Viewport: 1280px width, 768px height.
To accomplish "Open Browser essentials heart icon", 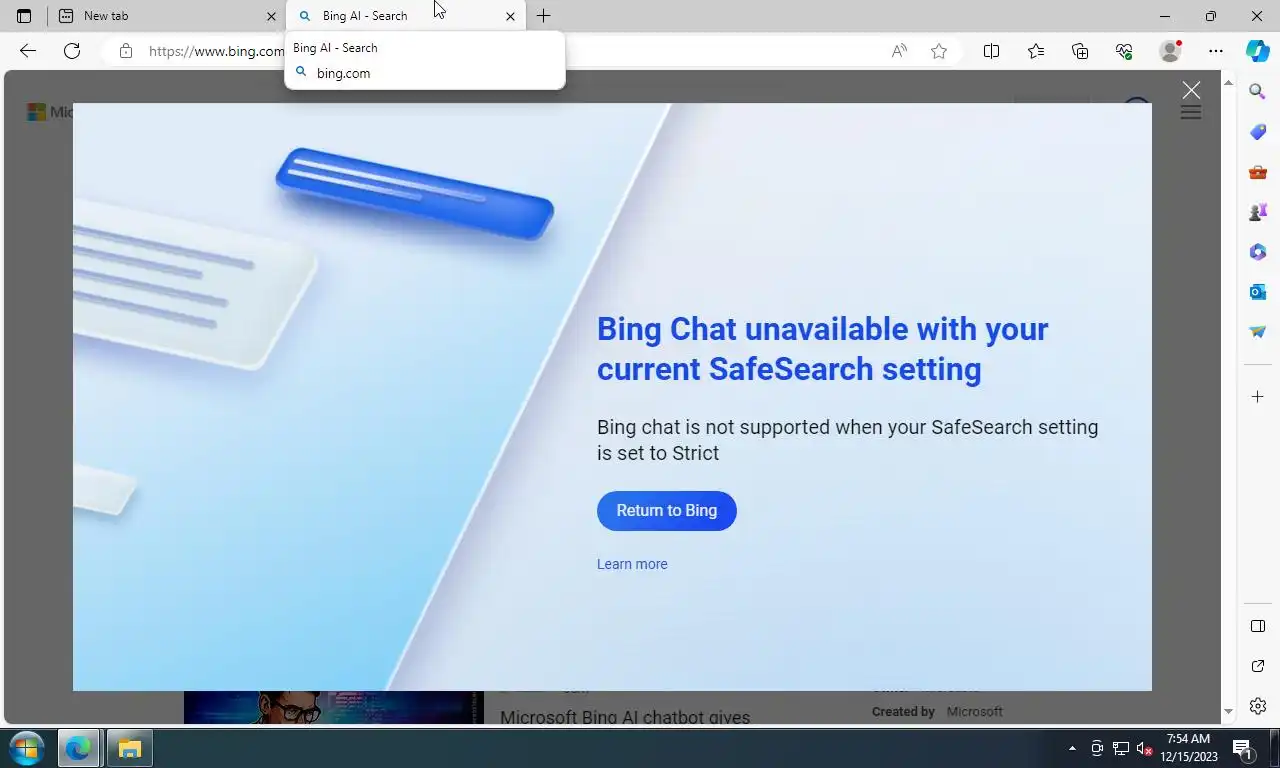I will 1124,51.
